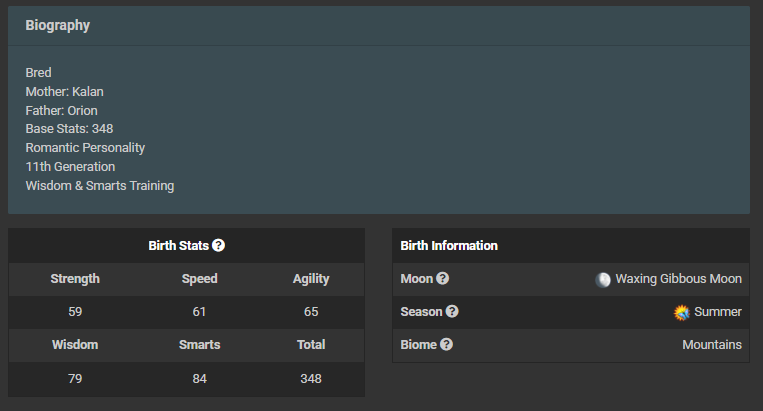Viewport: 763px width, 411px height.
Task: Select the Father: Orion text
Action: coord(61,110)
